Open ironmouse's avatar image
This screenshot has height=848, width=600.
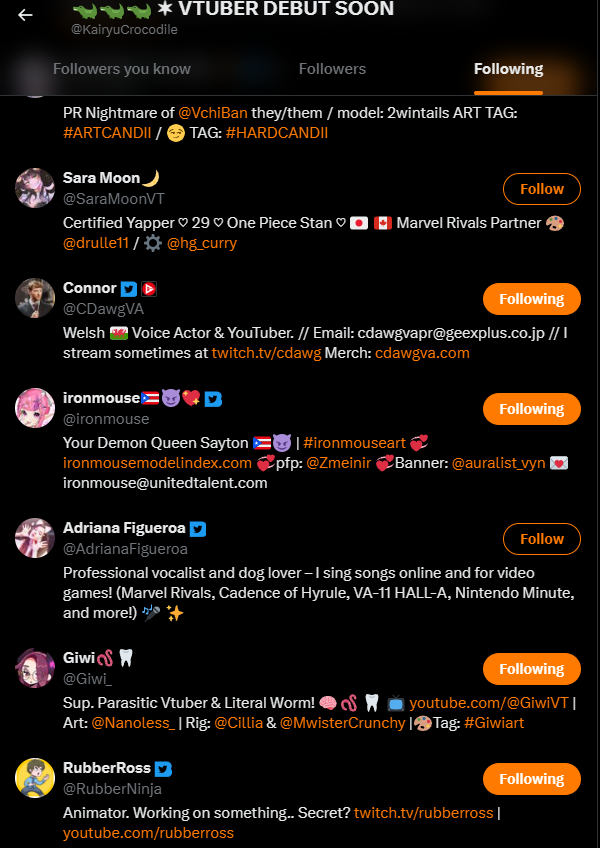click(35, 408)
